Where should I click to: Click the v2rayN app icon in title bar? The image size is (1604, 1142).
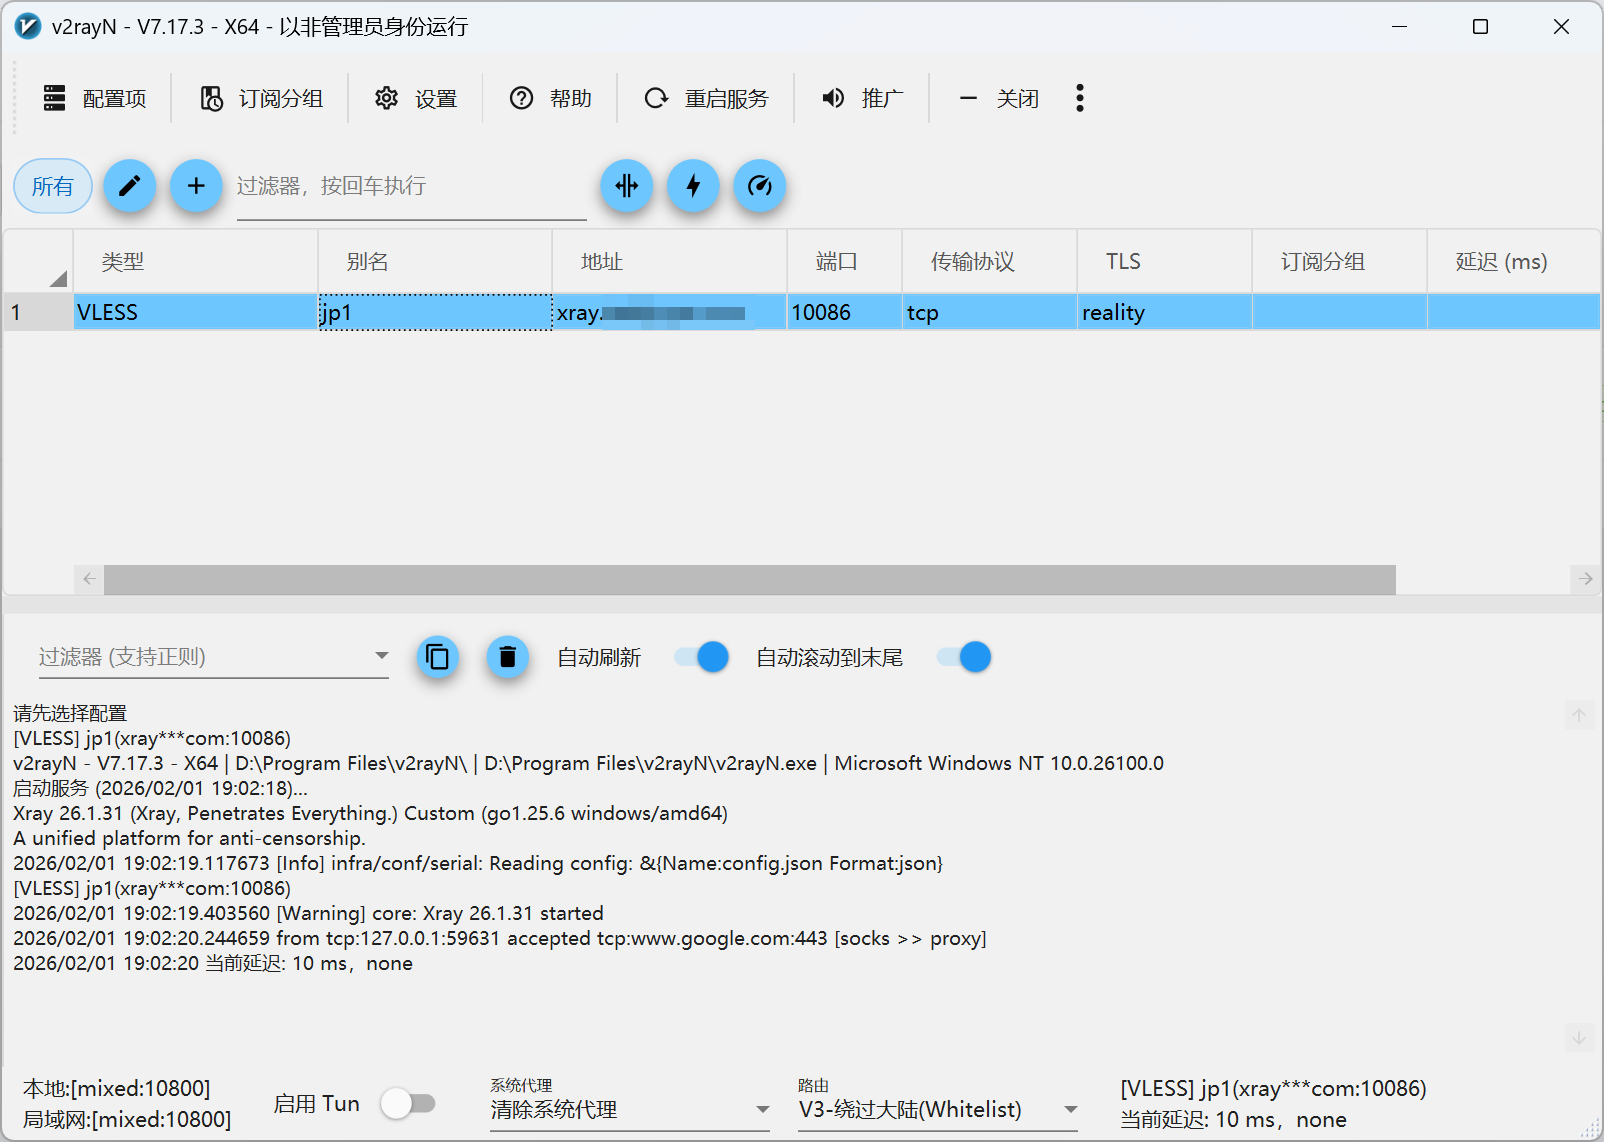tap(28, 27)
